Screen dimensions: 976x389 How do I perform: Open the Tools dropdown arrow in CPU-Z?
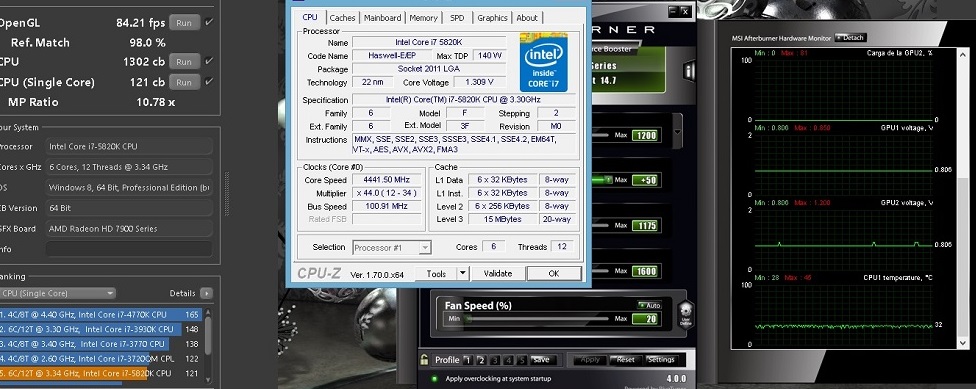click(462, 273)
